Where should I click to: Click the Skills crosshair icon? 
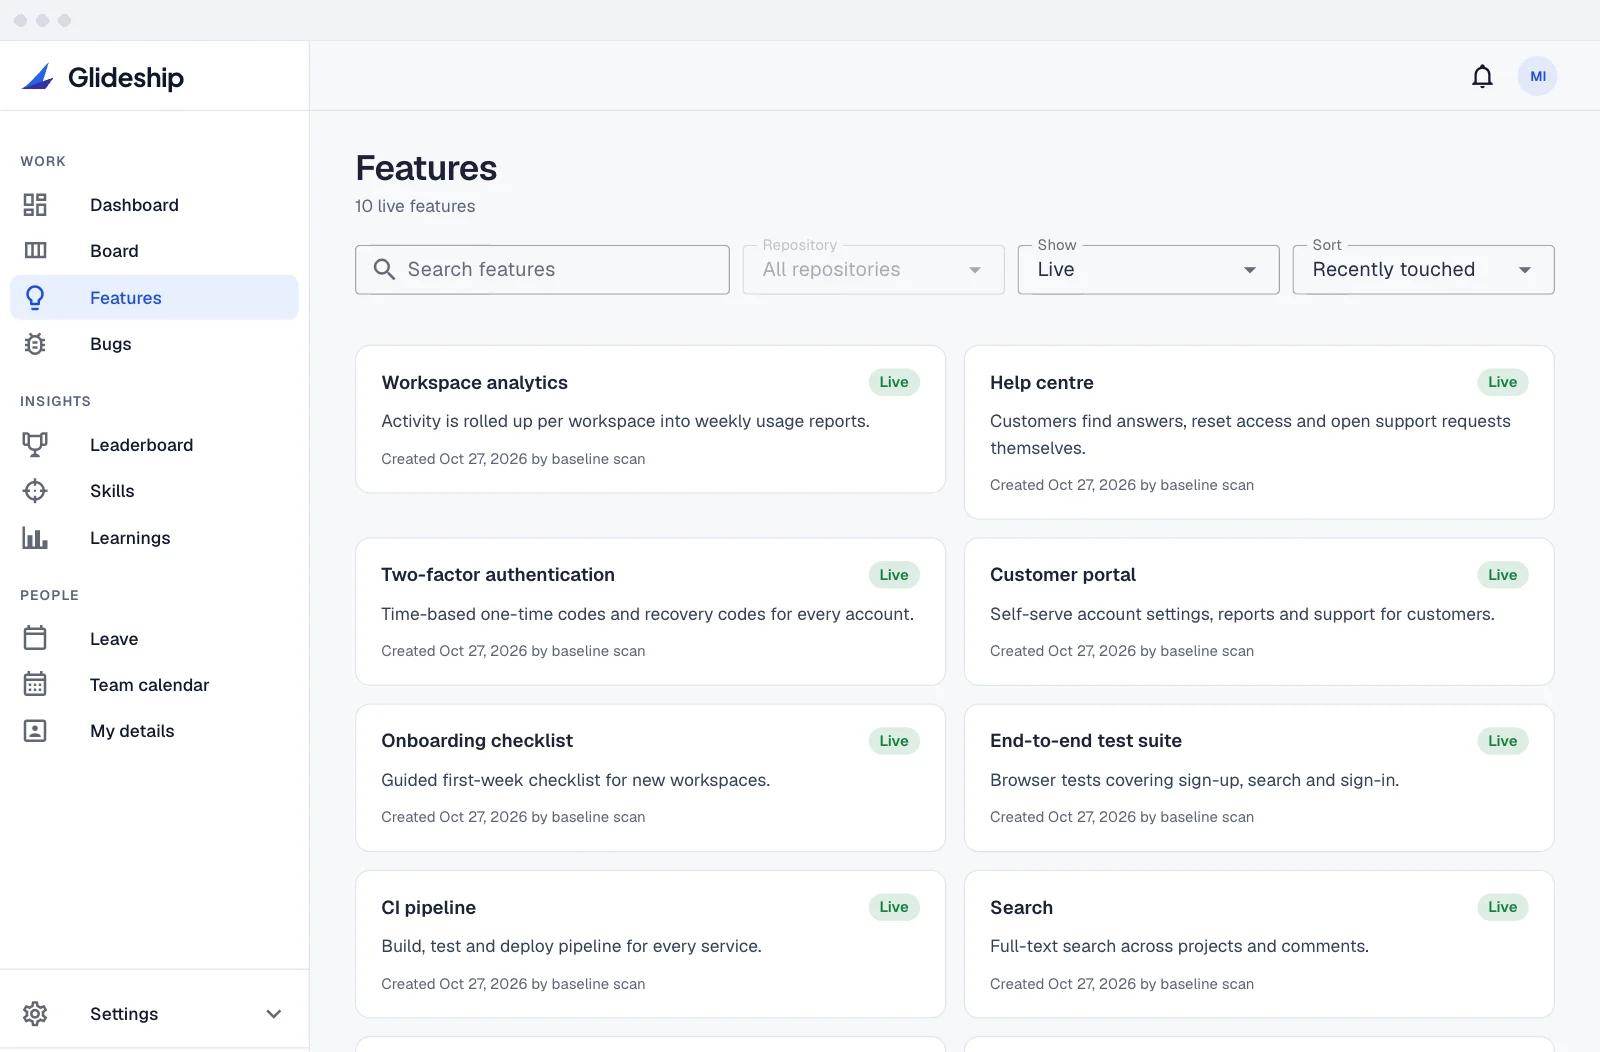[35, 491]
